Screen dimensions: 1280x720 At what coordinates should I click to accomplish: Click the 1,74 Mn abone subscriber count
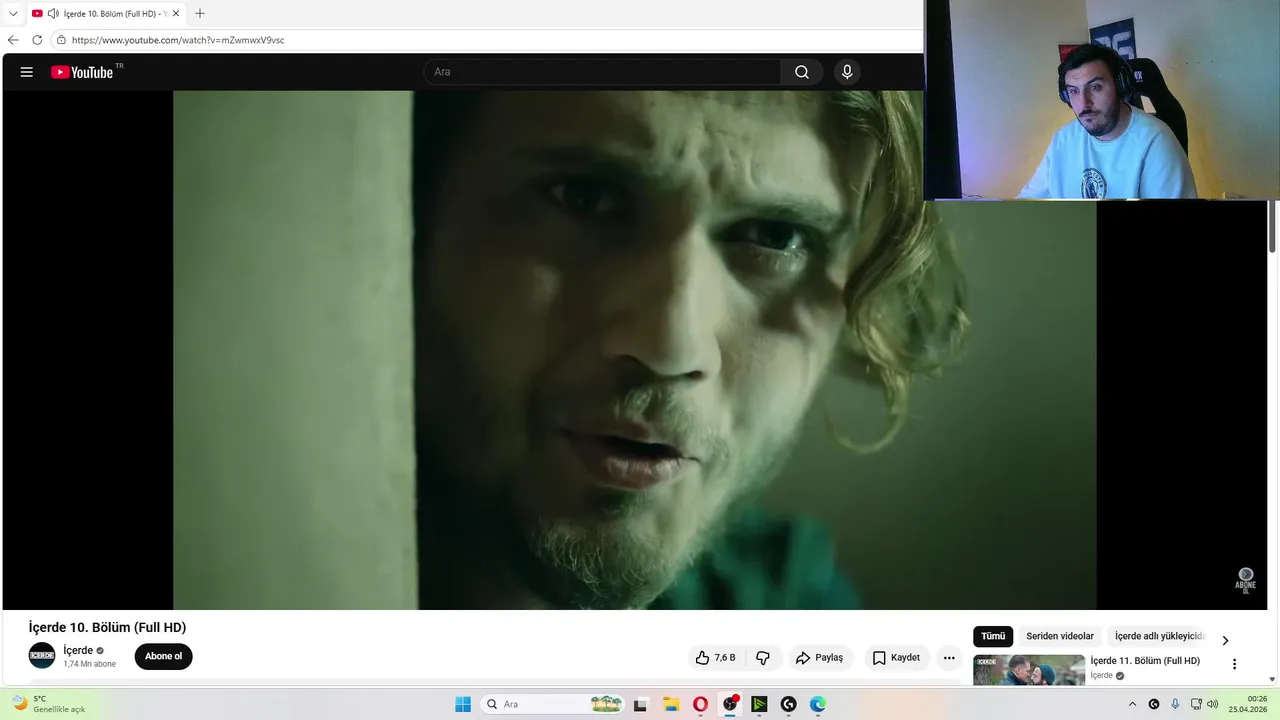click(x=90, y=664)
